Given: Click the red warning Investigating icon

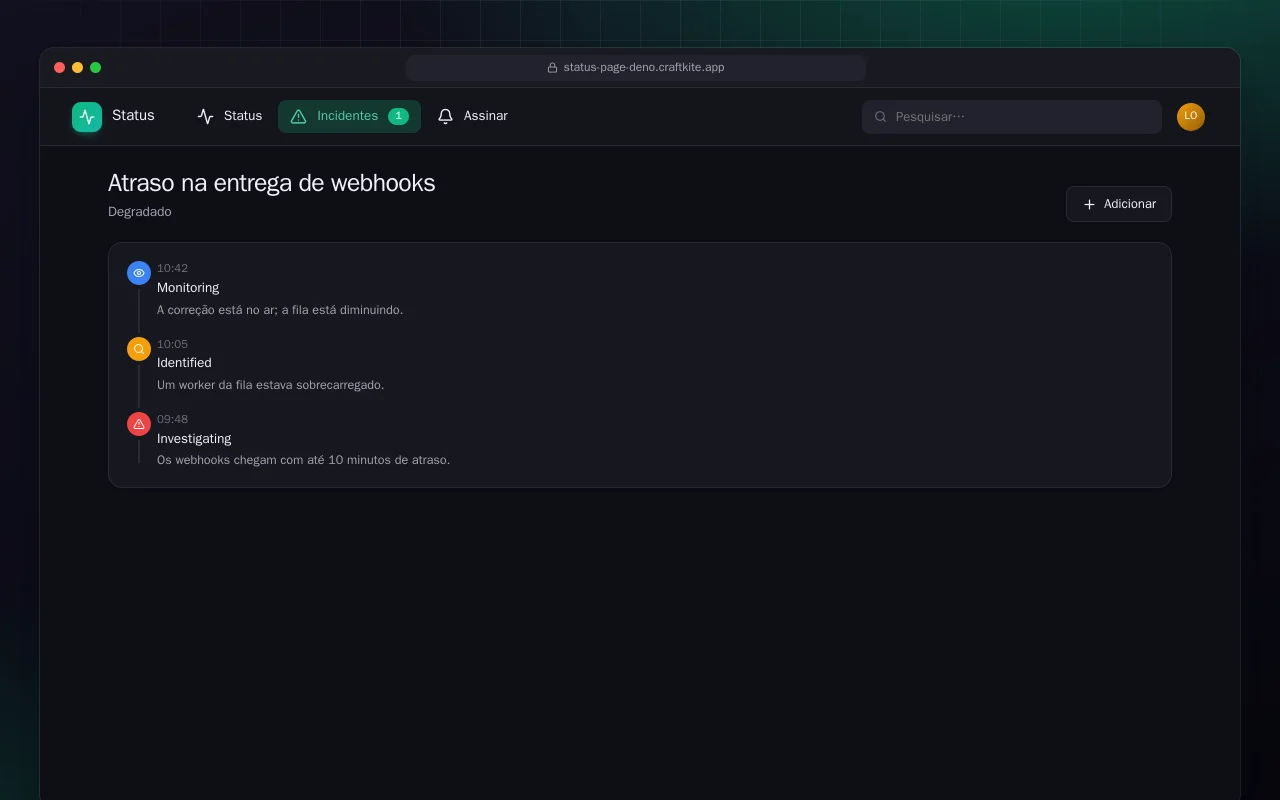Looking at the screenshot, I should click(x=139, y=424).
